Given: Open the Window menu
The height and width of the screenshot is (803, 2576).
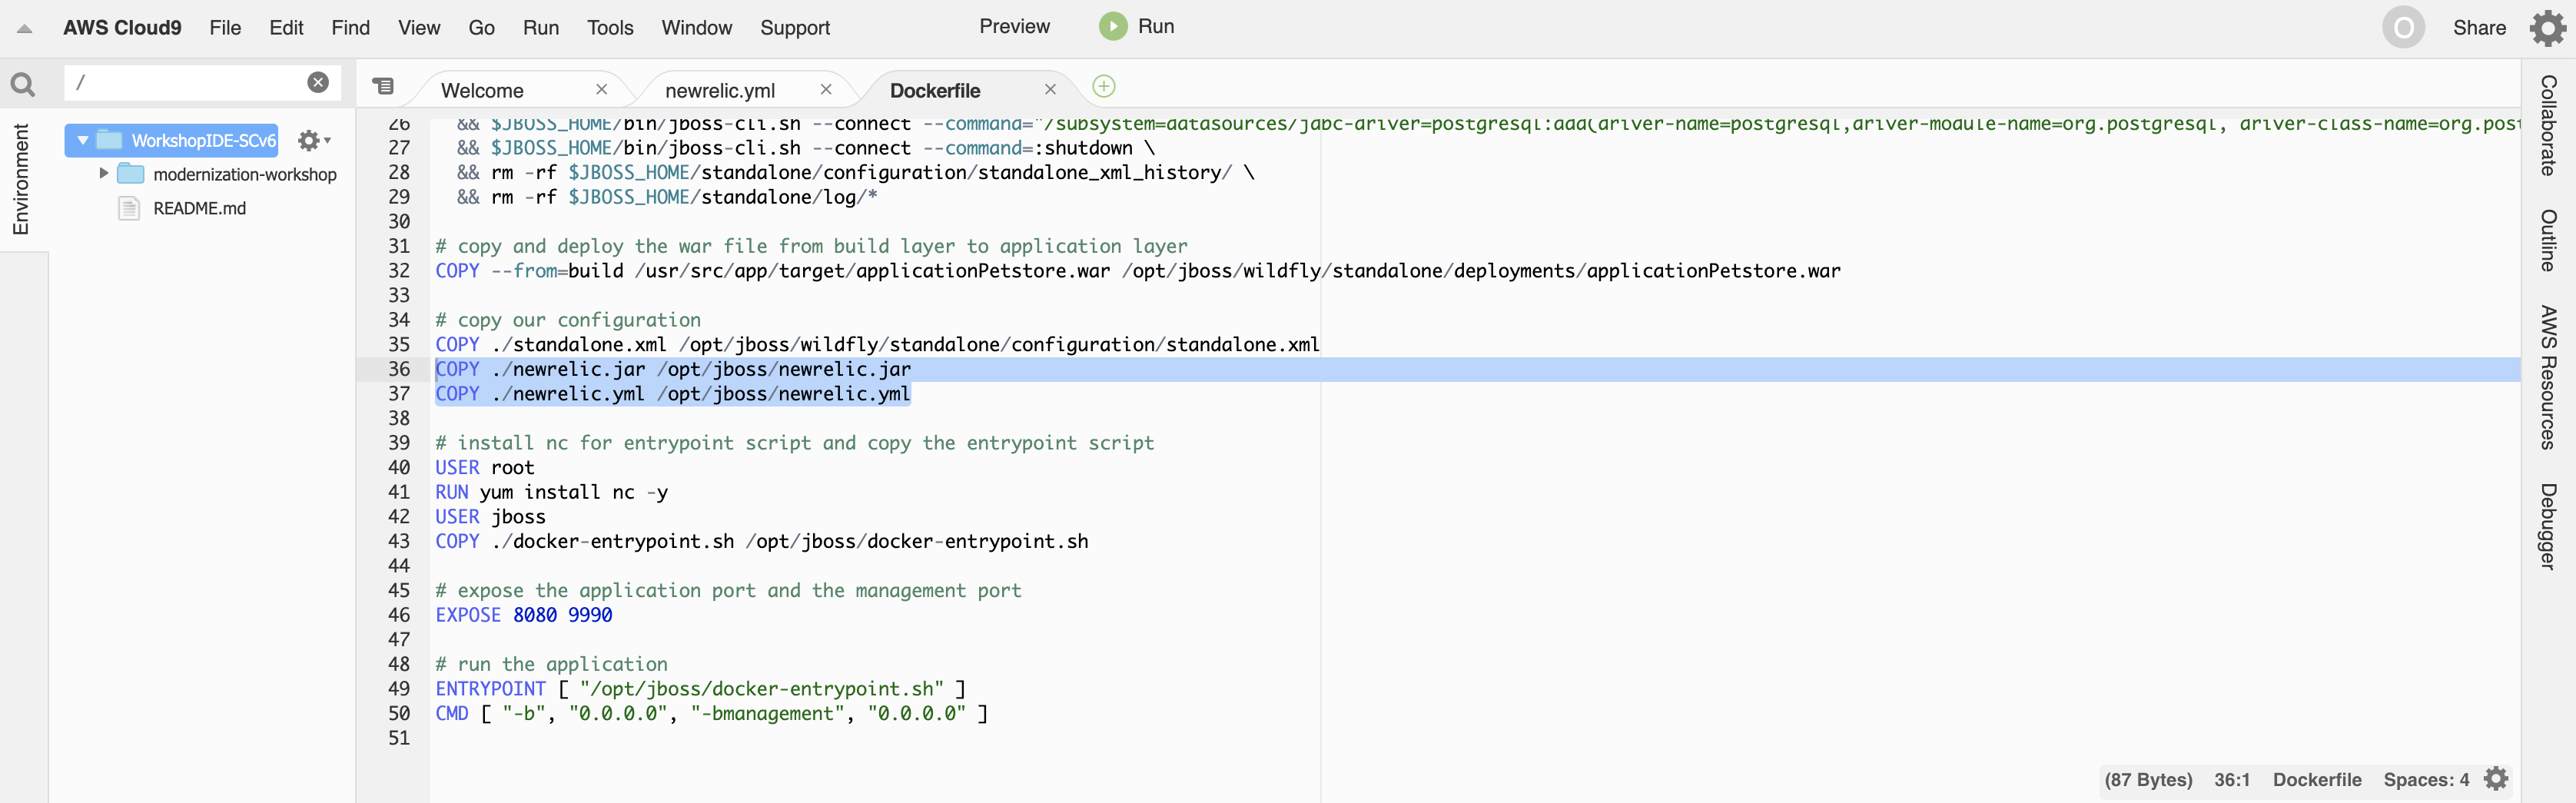Looking at the screenshot, I should click(696, 28).
